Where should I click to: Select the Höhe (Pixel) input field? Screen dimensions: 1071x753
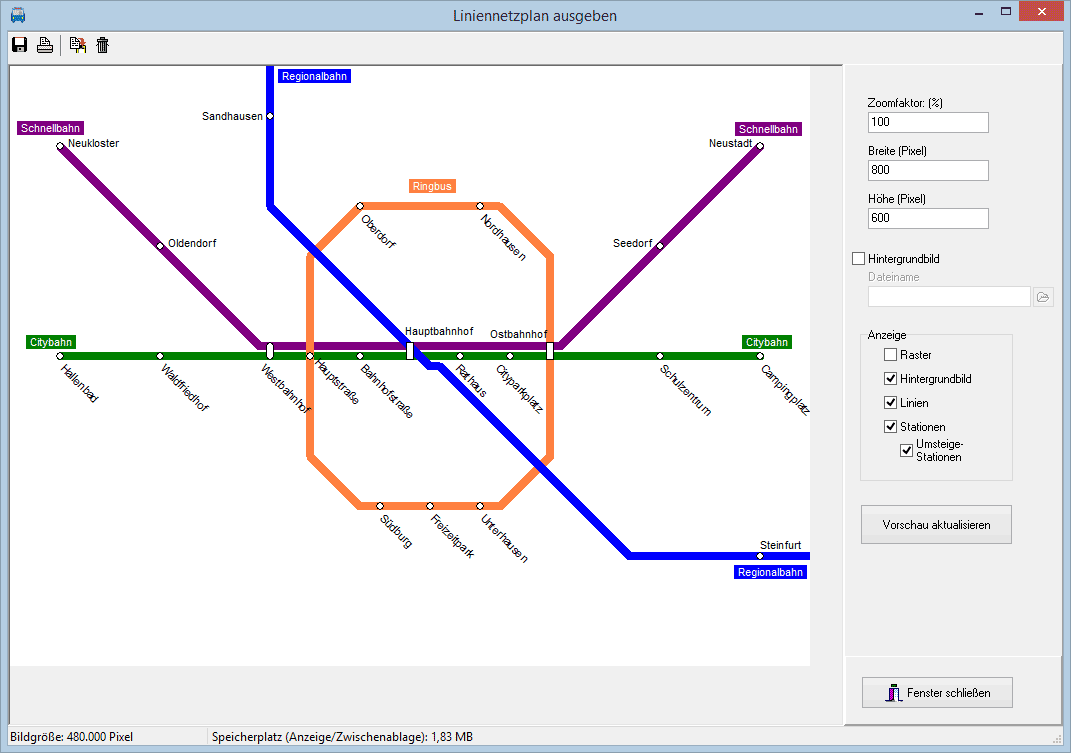coord(928,218)
